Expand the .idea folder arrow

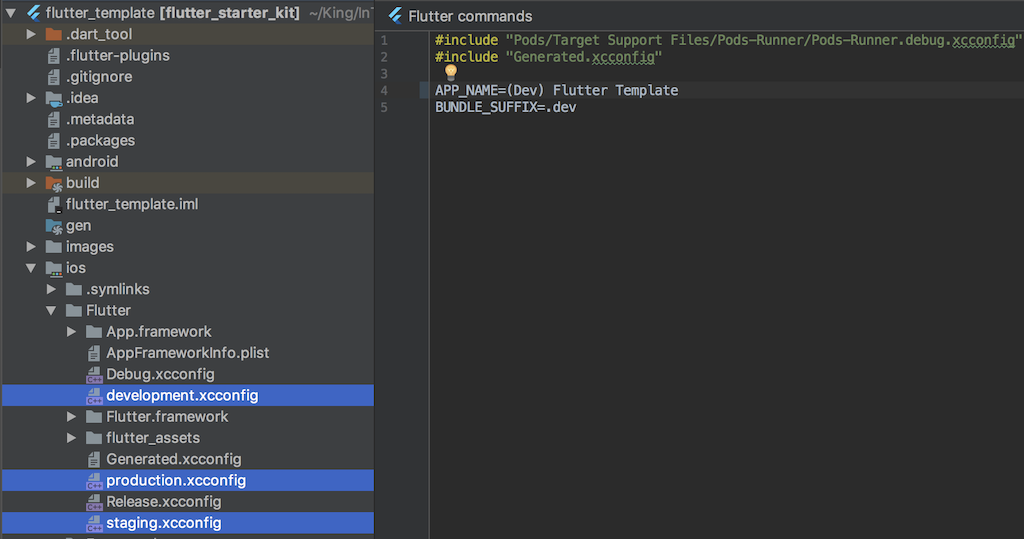(x=31, y=98)
